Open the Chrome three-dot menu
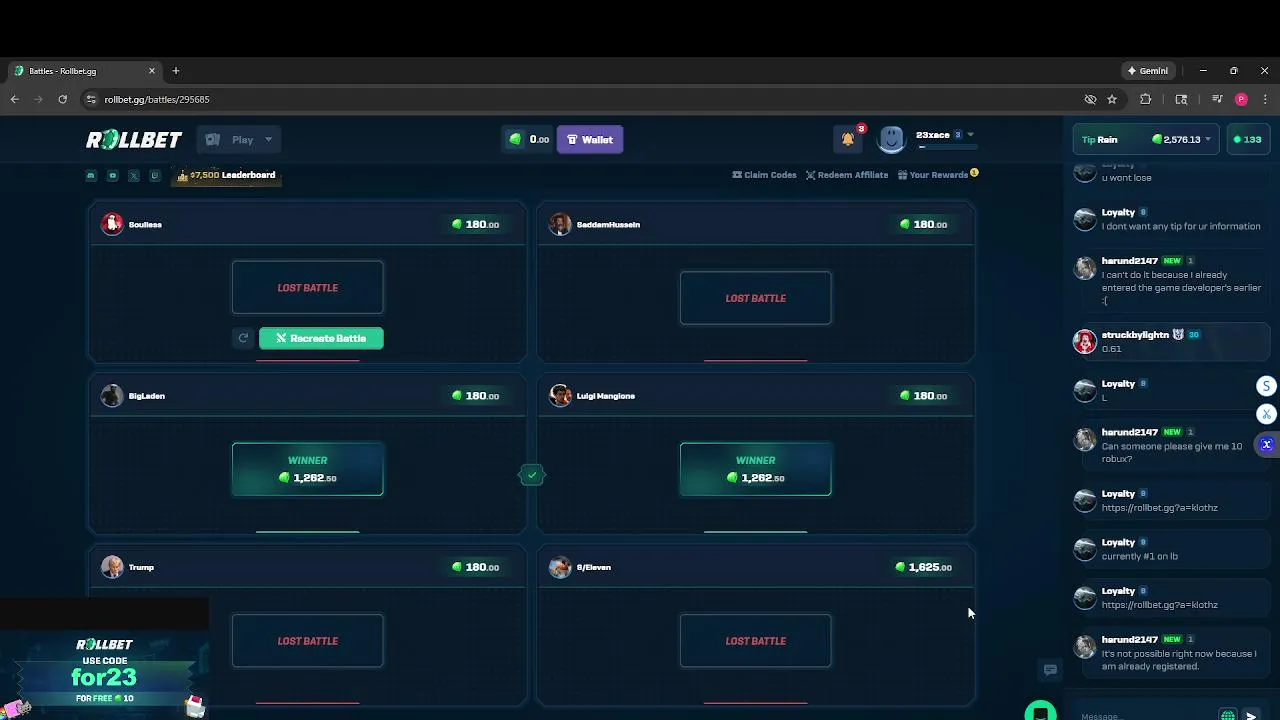Screen dimensions: 1280x720 pos(1265,99)
